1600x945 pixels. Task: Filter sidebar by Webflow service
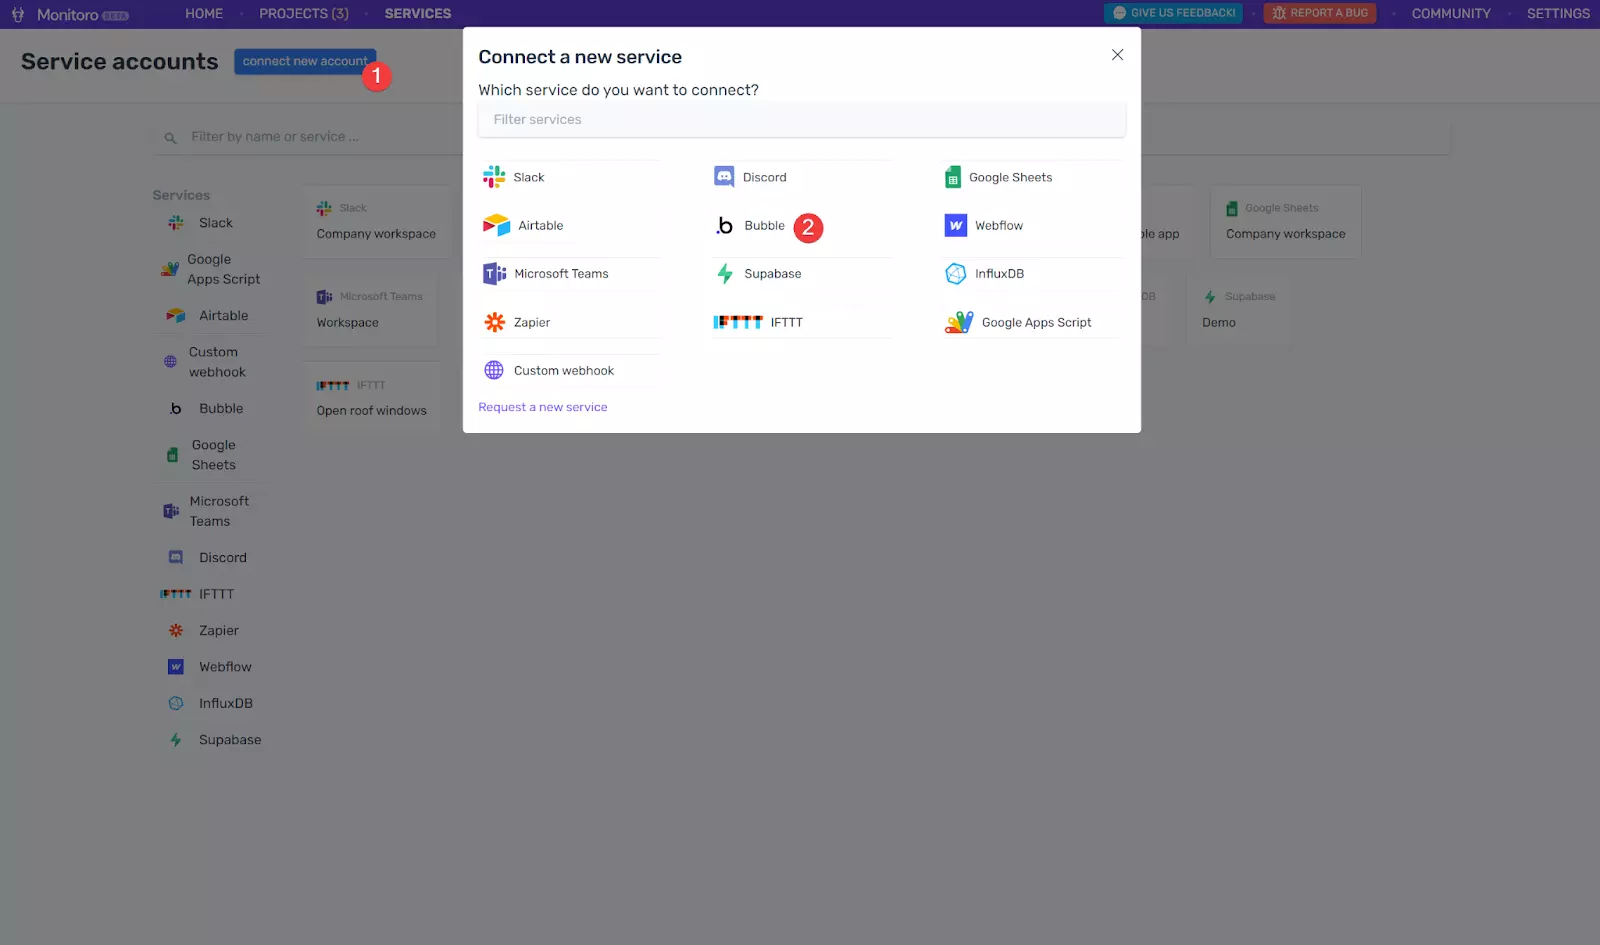click(x=209, y=667)
